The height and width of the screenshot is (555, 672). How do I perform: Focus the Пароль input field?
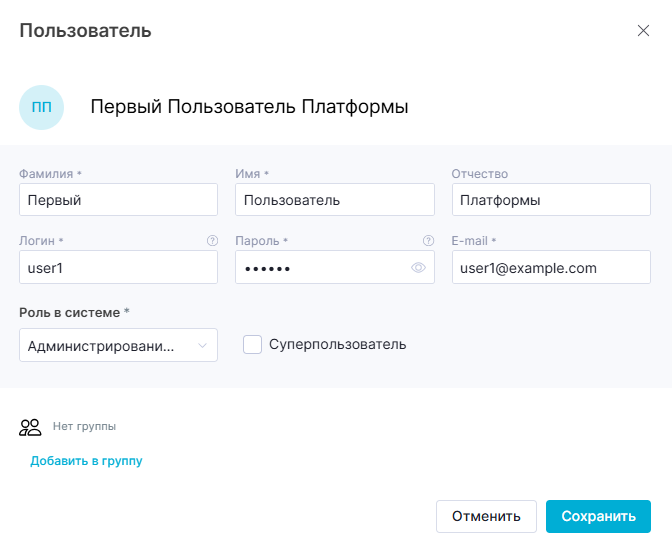[320, 268]
